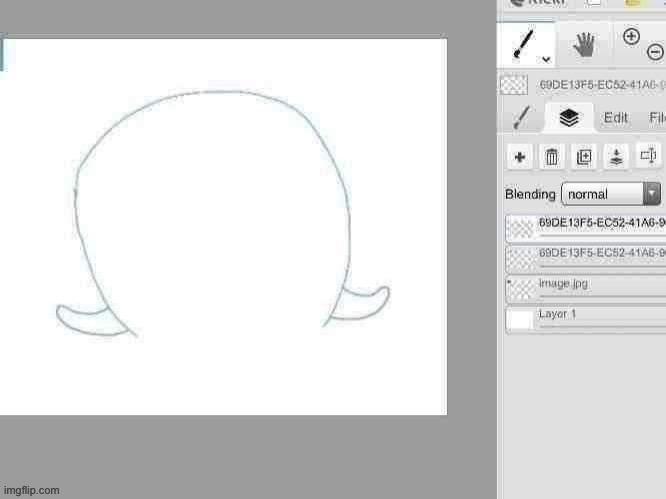Open the Edit tab
Image resolution: width=666 pixels, height=499 pixels.
pyautogui.click(x=615, y=118)
